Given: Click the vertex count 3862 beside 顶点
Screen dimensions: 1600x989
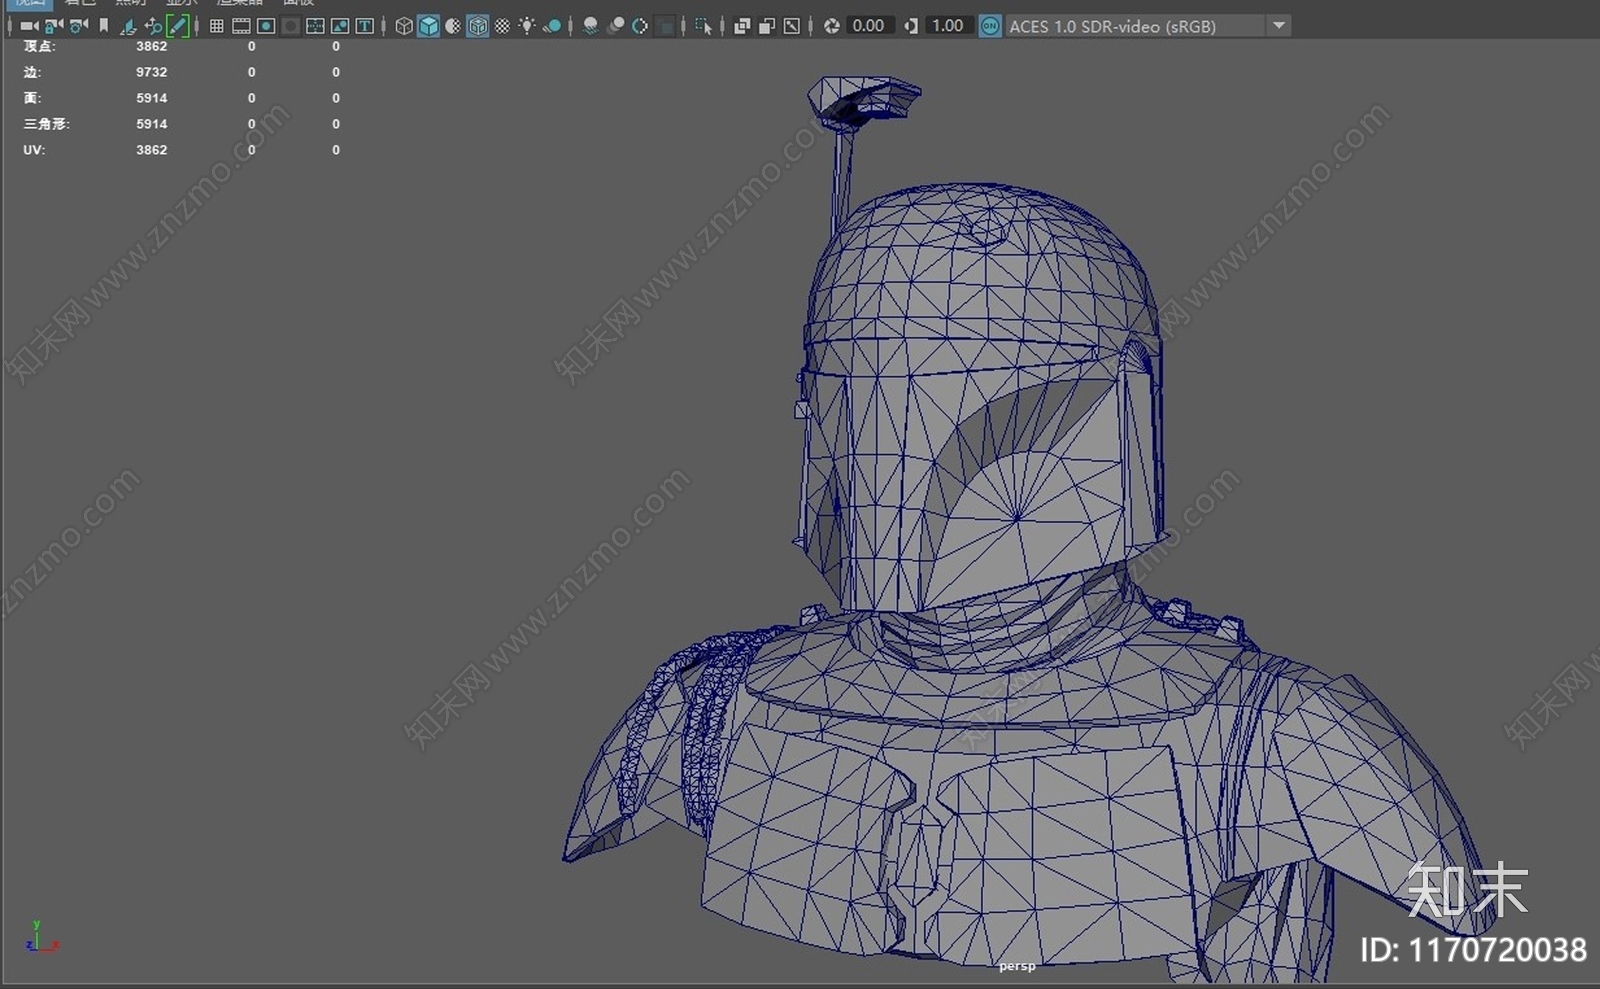Looking at the screenshot, I should (x=152, y=46).
